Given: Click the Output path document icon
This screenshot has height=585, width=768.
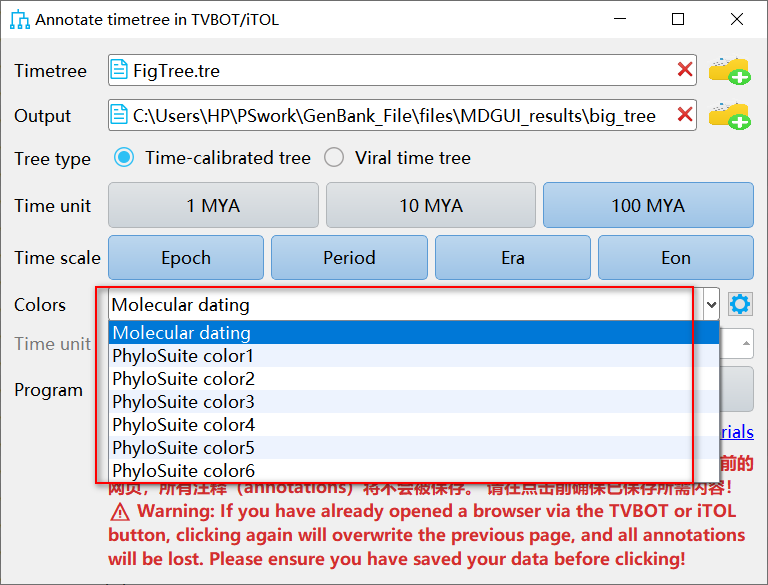Looking at the screenshot, I should coord(119,115).
